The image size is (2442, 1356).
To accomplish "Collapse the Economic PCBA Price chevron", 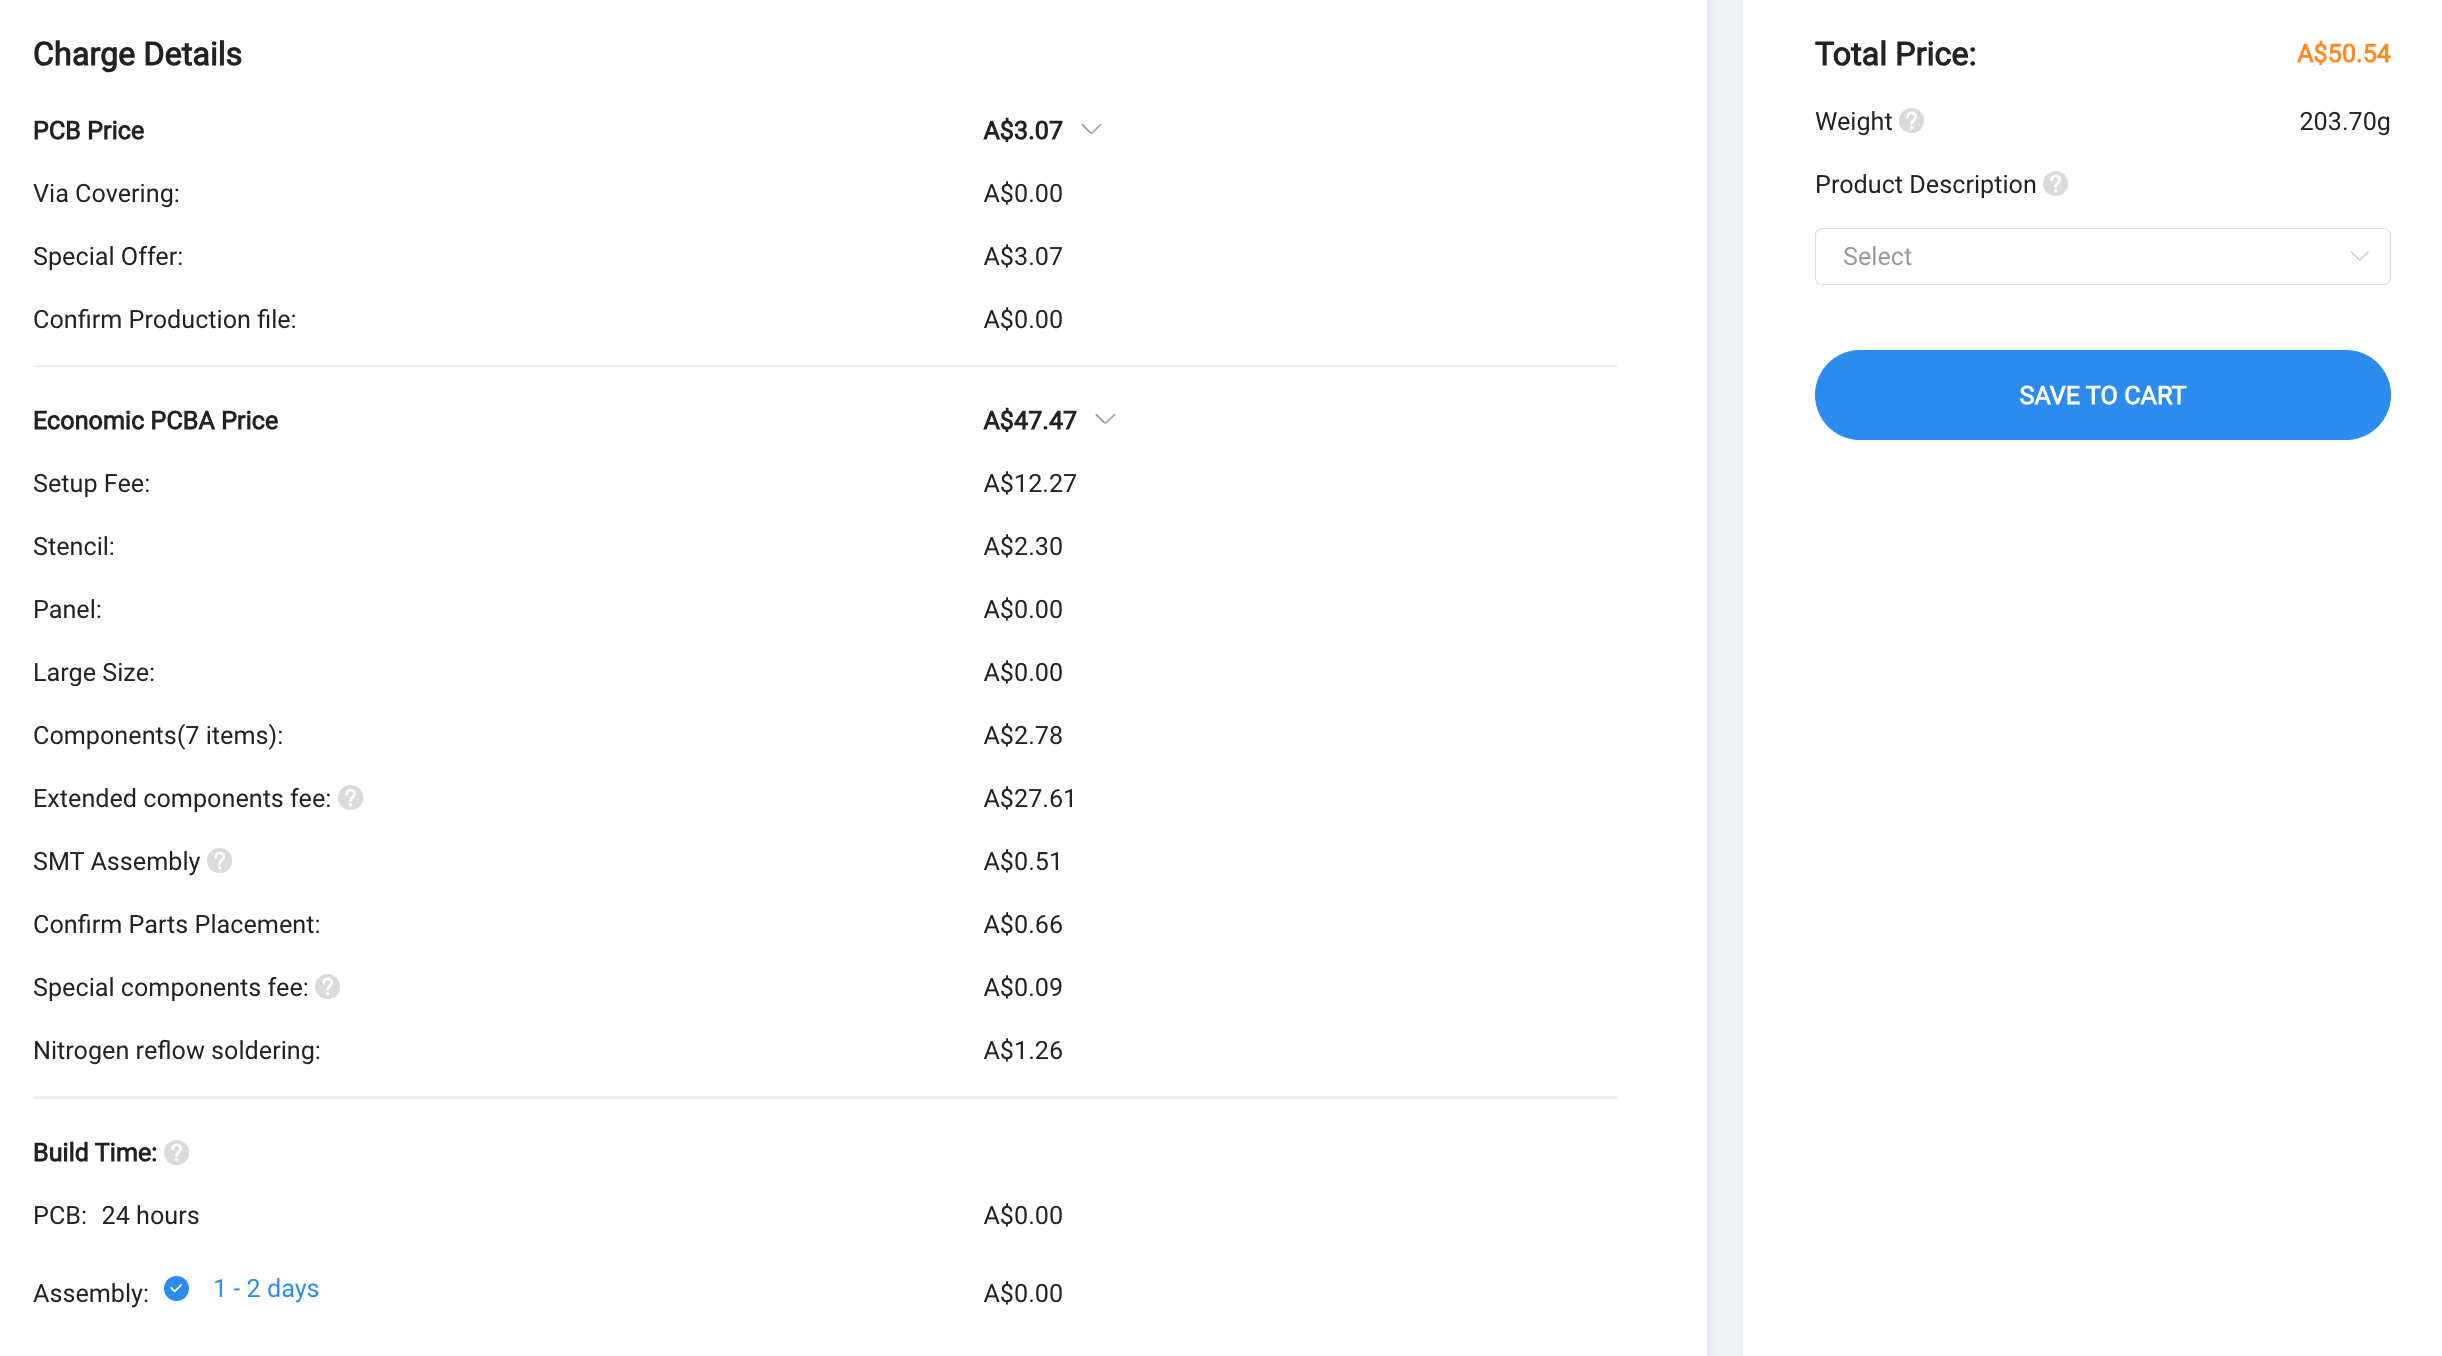I will click(x=1105, y=420).
